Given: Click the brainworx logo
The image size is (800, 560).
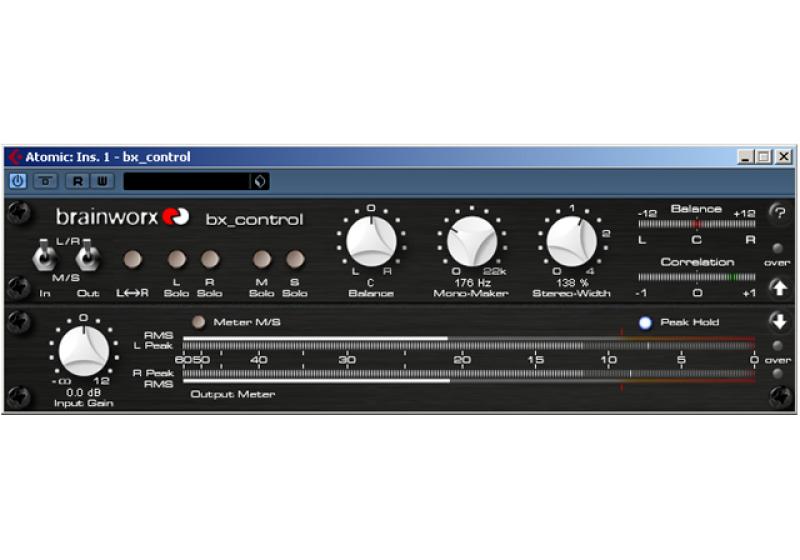Looking at the screenshot, I should (x=122, y=217).
